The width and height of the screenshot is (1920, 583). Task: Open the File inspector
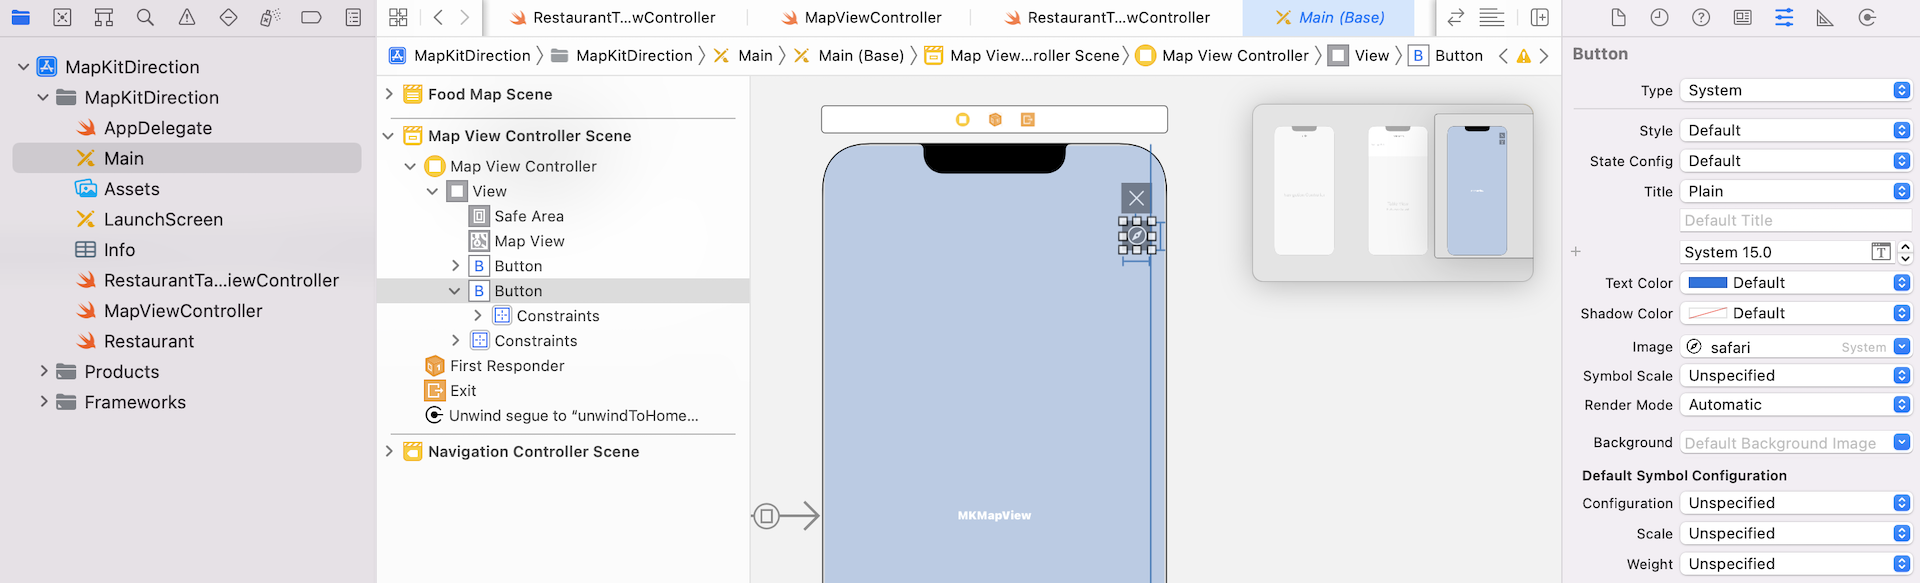(x=1618, y=17)
